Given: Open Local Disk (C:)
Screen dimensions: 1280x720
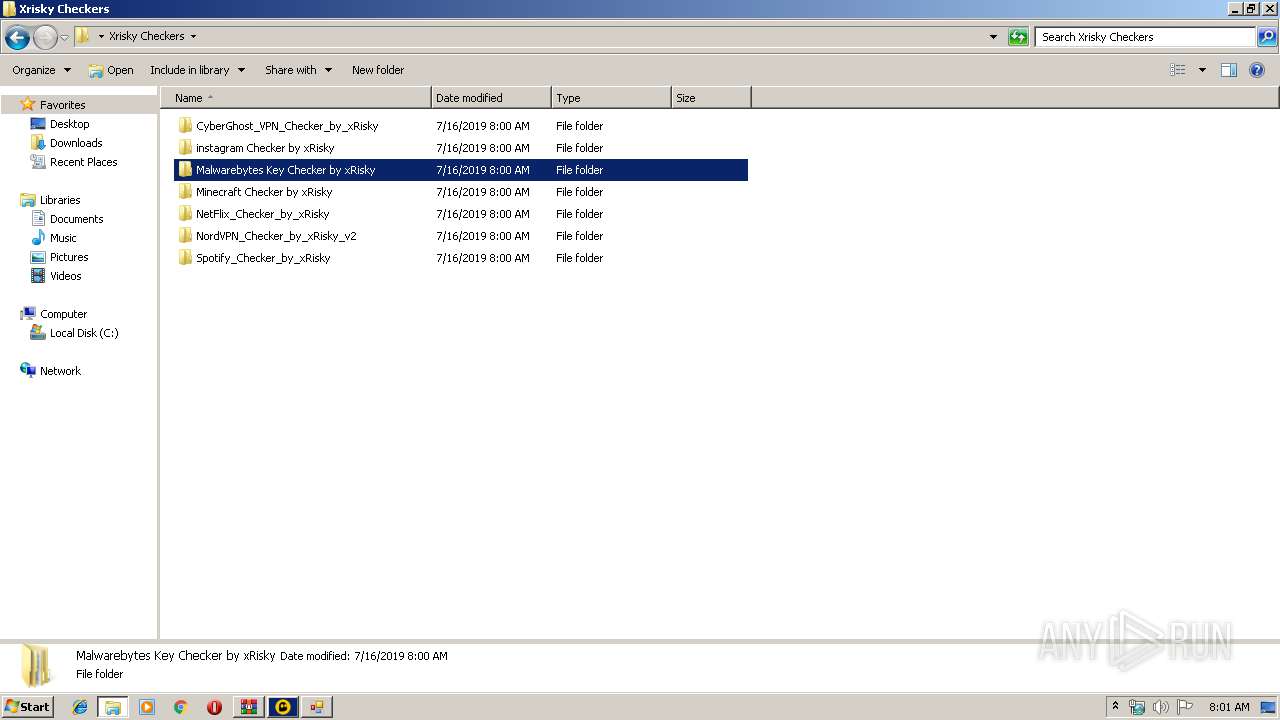Looking at the screenshot, I should [x=84, y=333].
